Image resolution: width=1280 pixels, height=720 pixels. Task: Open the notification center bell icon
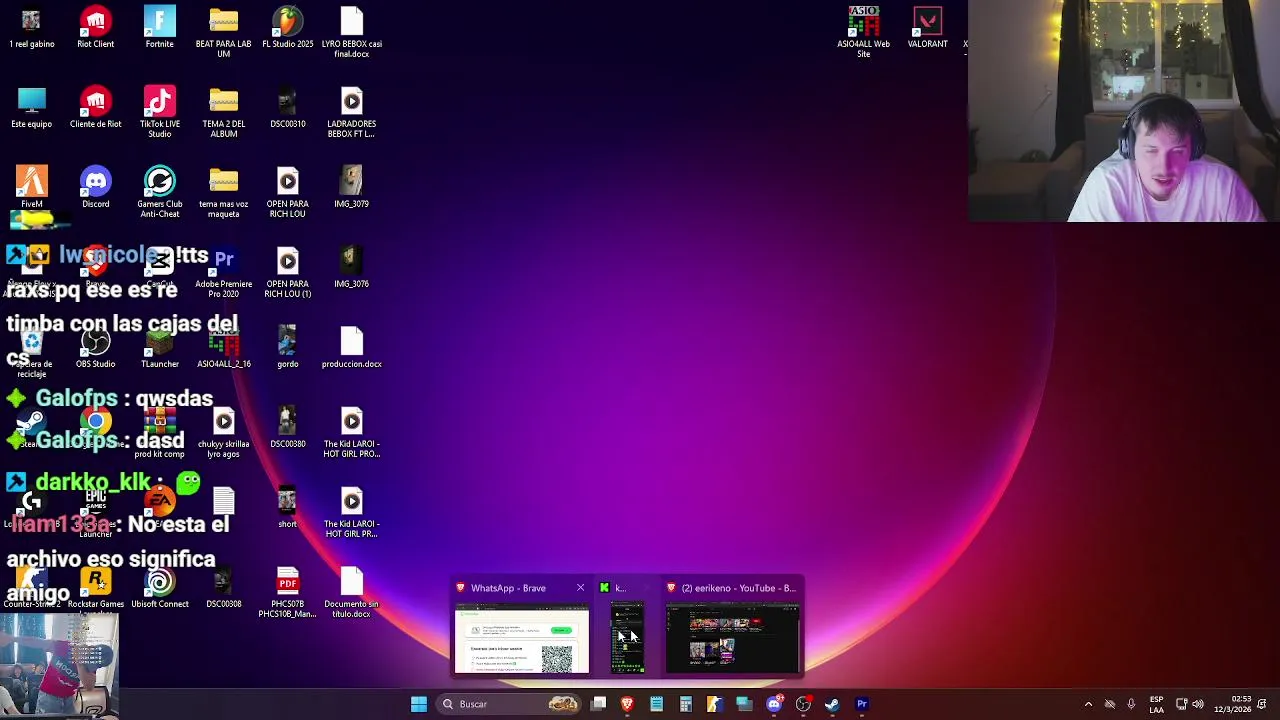click(1262, 704)
